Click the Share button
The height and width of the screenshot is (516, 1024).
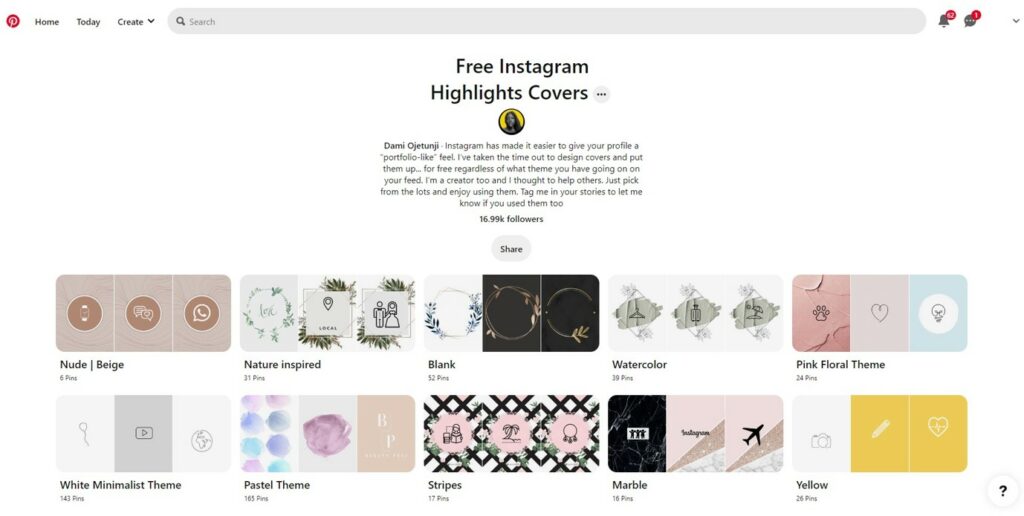pos(511,249)
